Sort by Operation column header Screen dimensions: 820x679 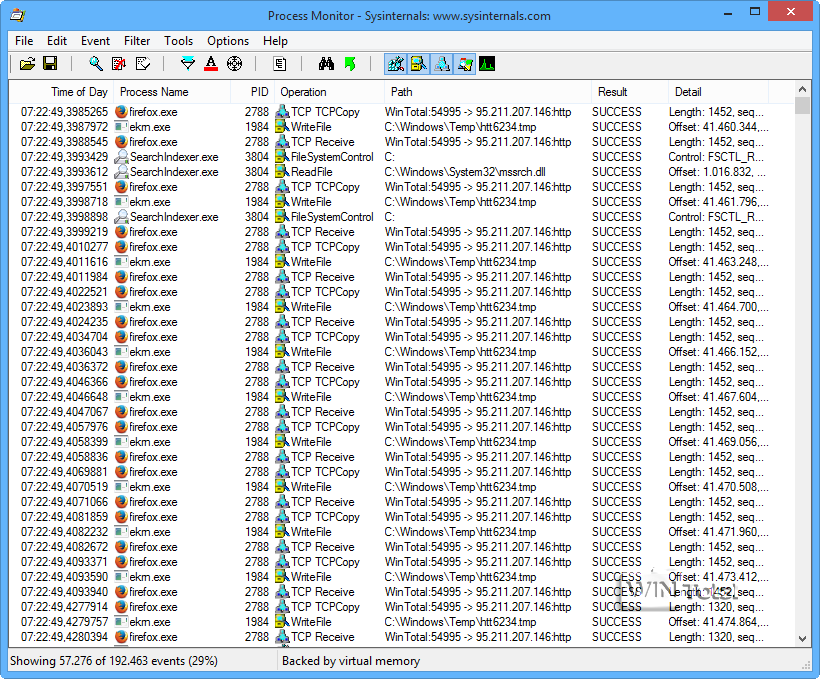(x=329, y=92)
